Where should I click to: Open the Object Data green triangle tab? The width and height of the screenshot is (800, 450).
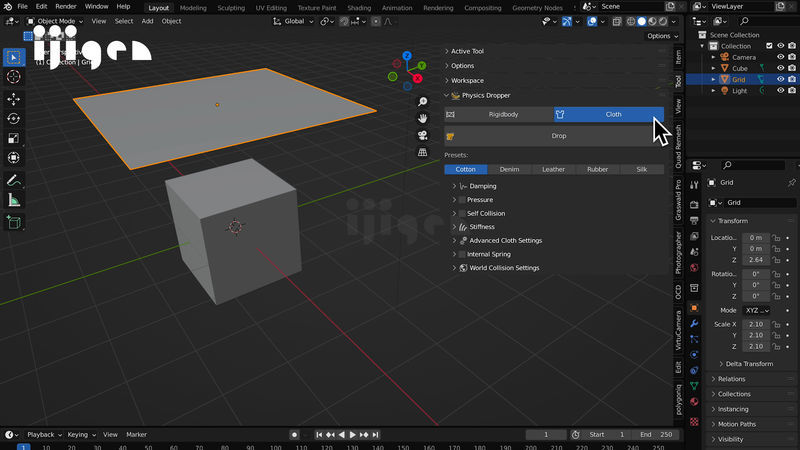click(x=694, y=386)
